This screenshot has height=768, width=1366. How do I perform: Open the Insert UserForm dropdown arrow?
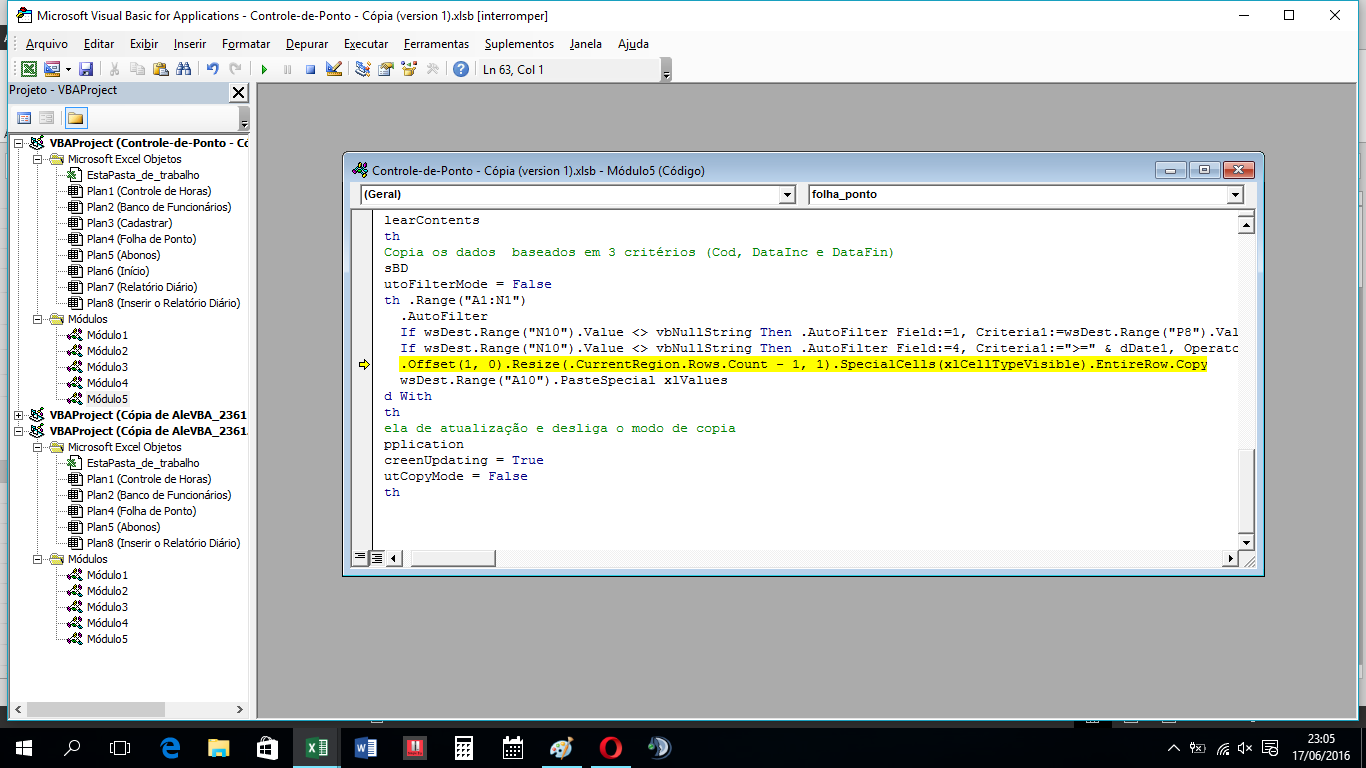pyautogui.click(x=68, y=69)
